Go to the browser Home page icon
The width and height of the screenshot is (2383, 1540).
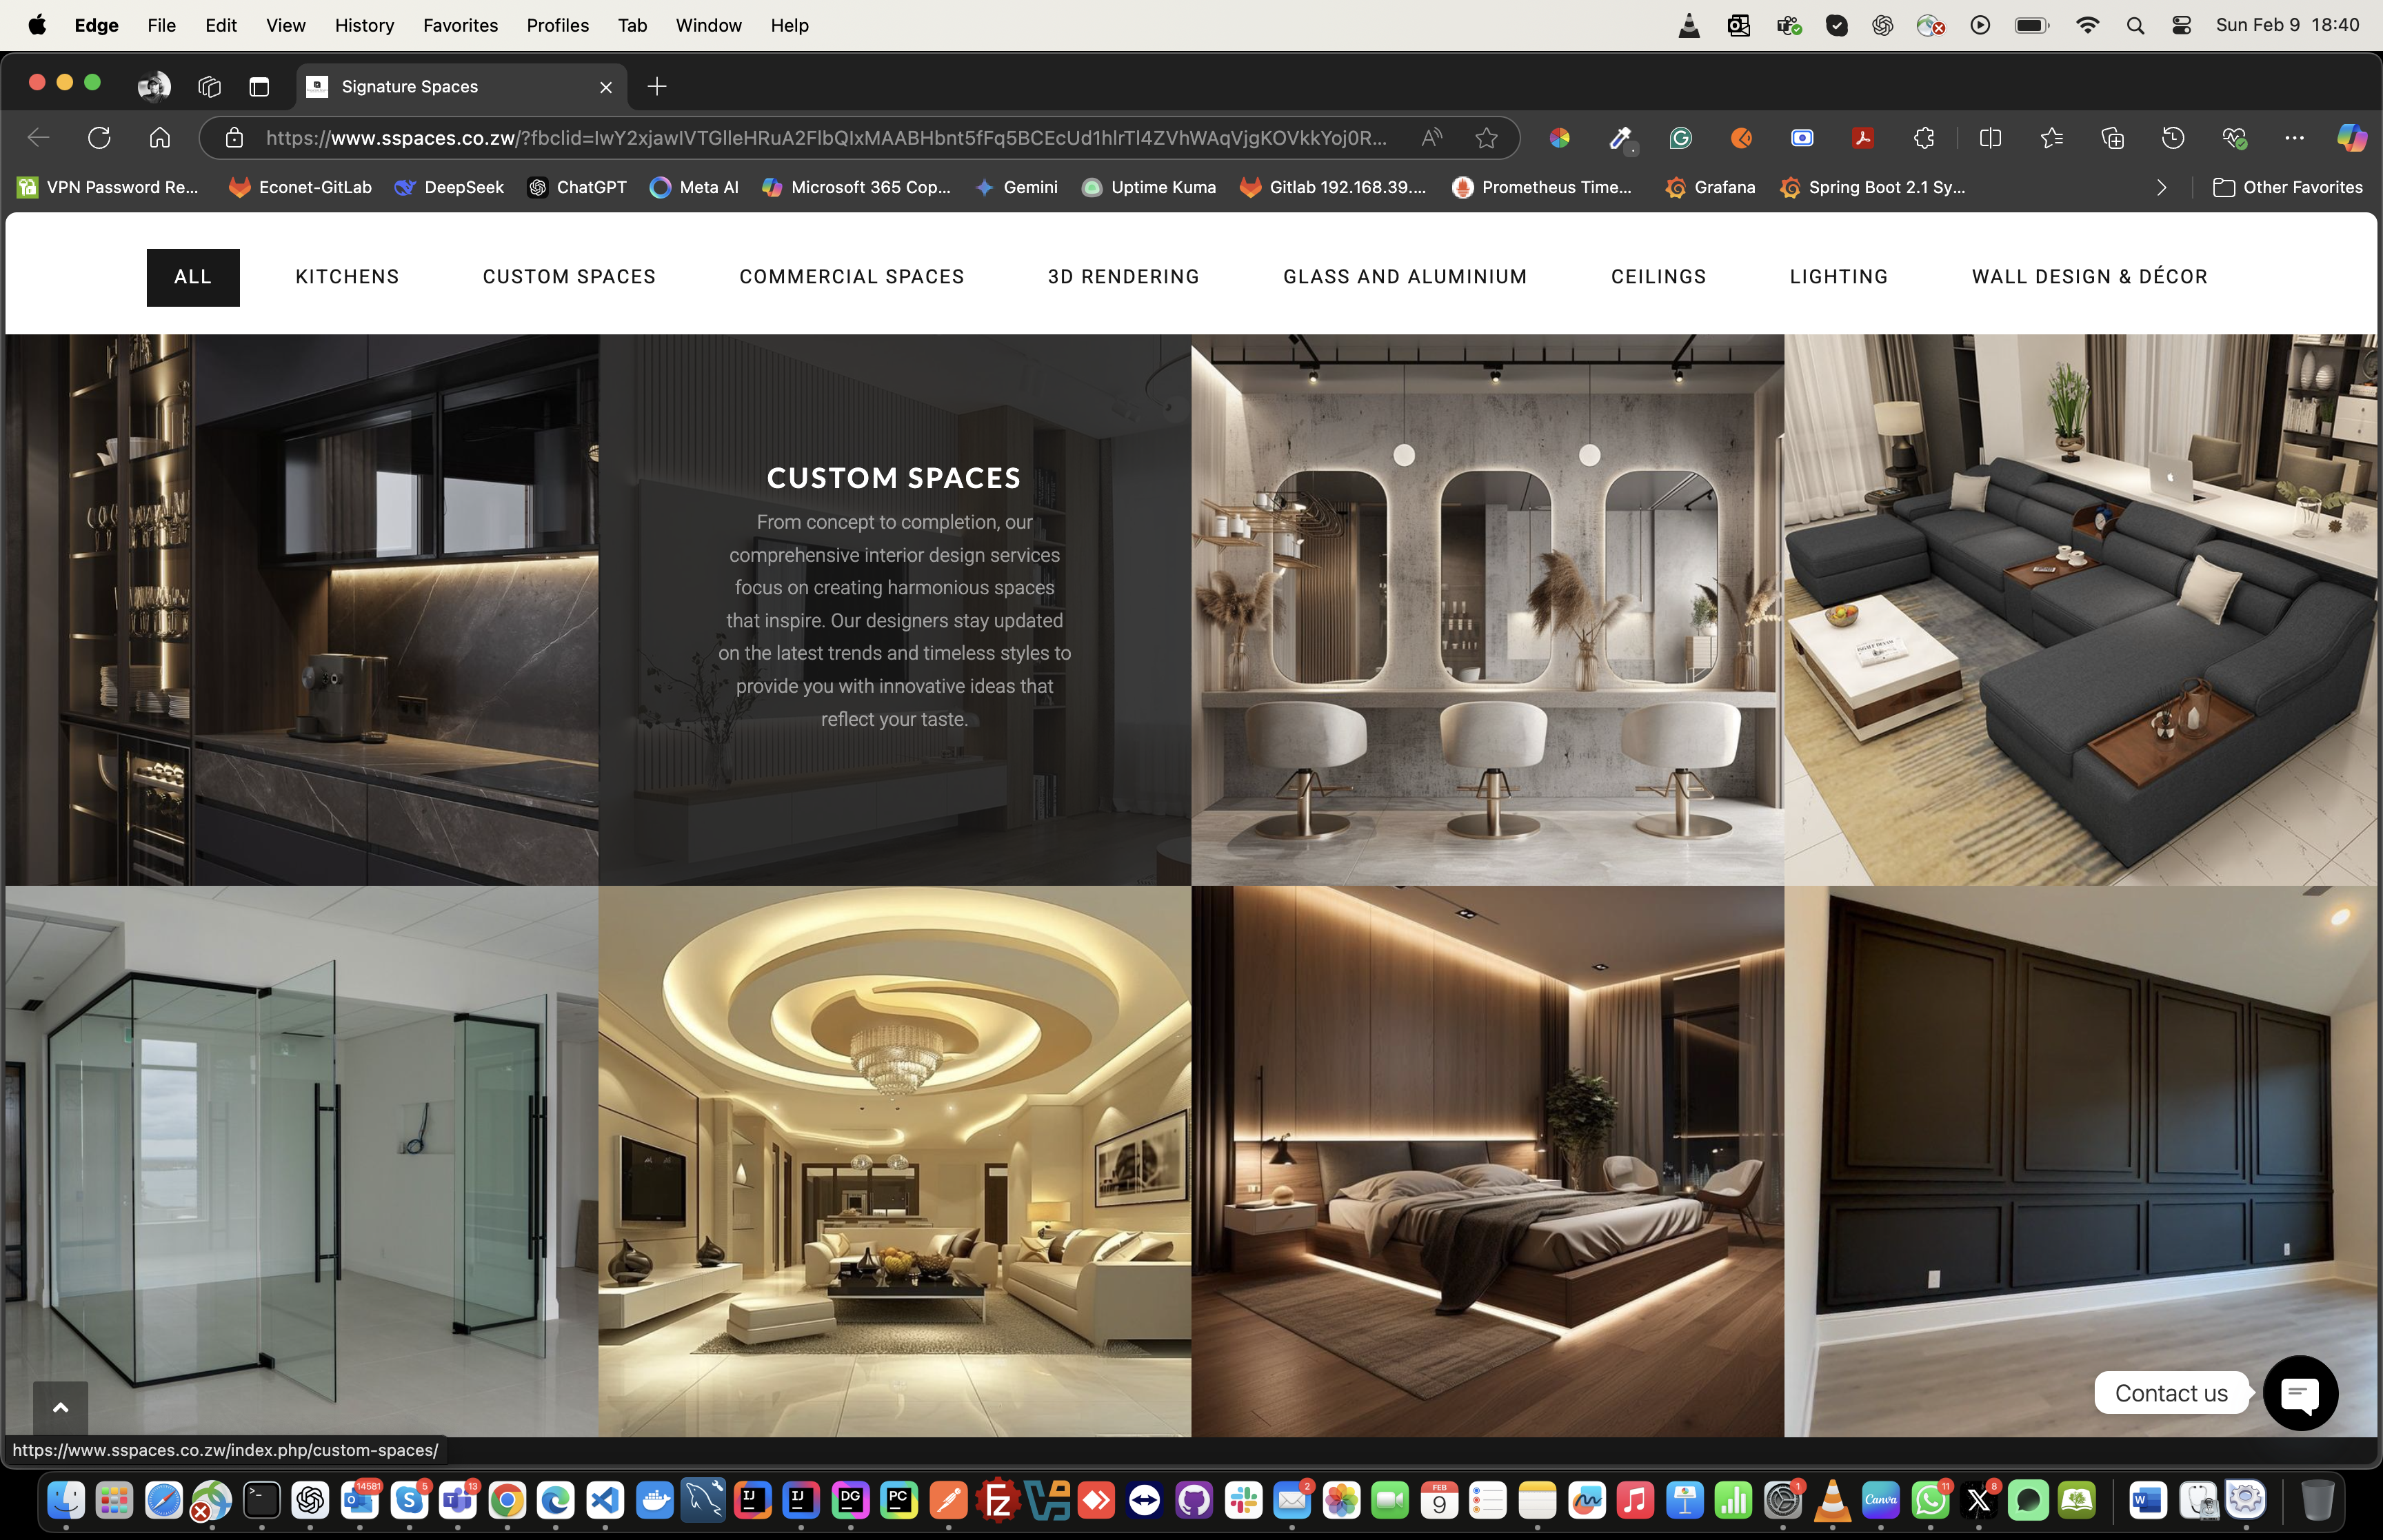pyautogui.click(x=160, y=138)
